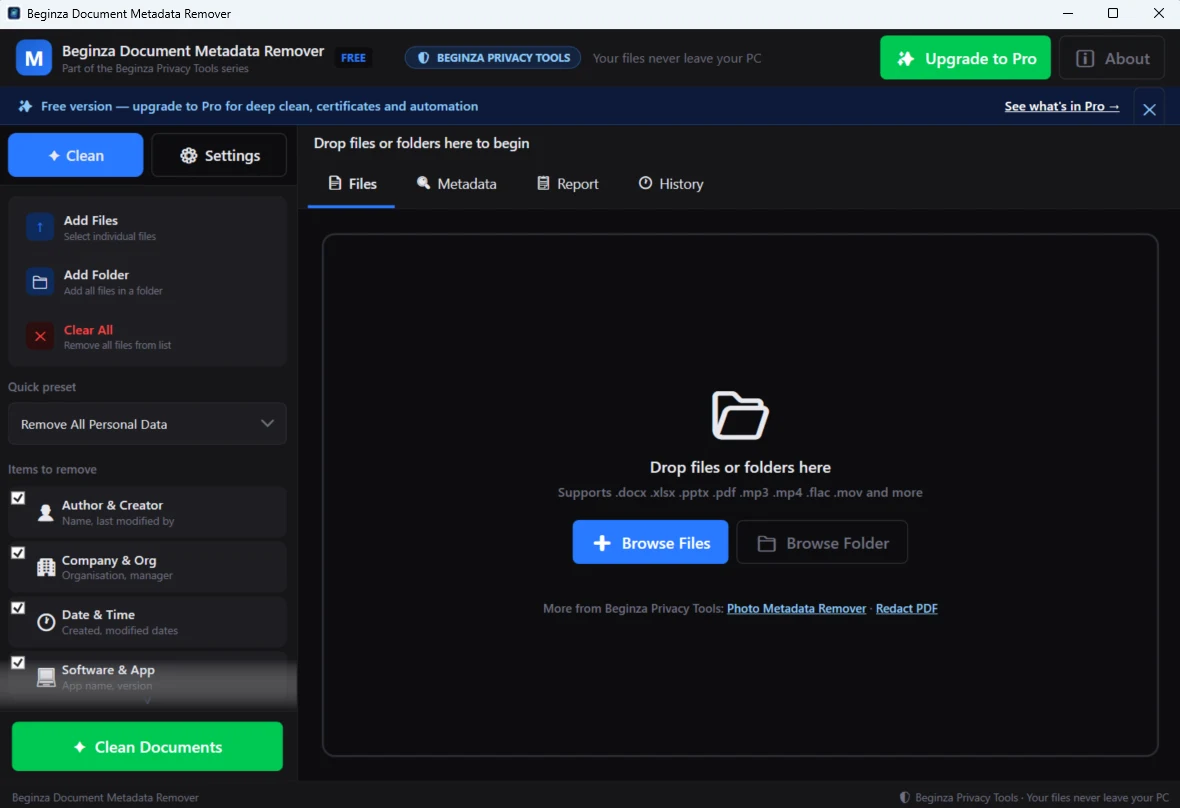This screenshot has height=808, width=1180.
Task: Click the large open folder drop icon
Action: pyautogui.click(x=740, y=415)
